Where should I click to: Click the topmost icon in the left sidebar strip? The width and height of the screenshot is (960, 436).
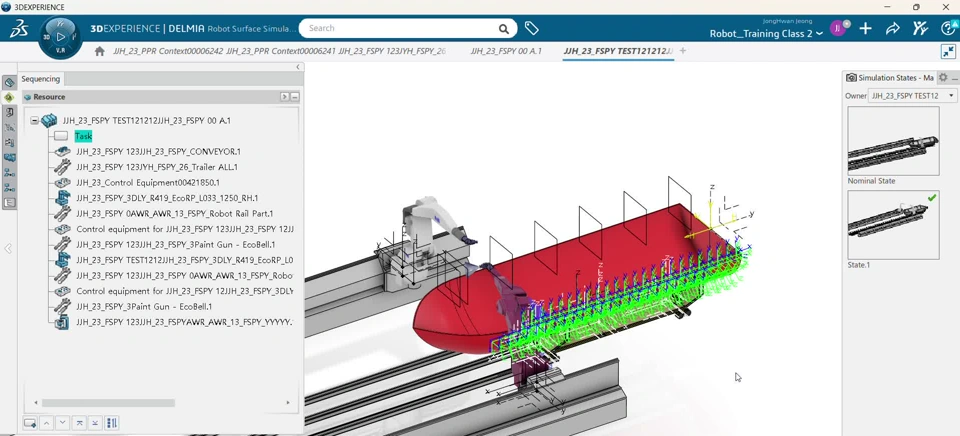[9, 82]
